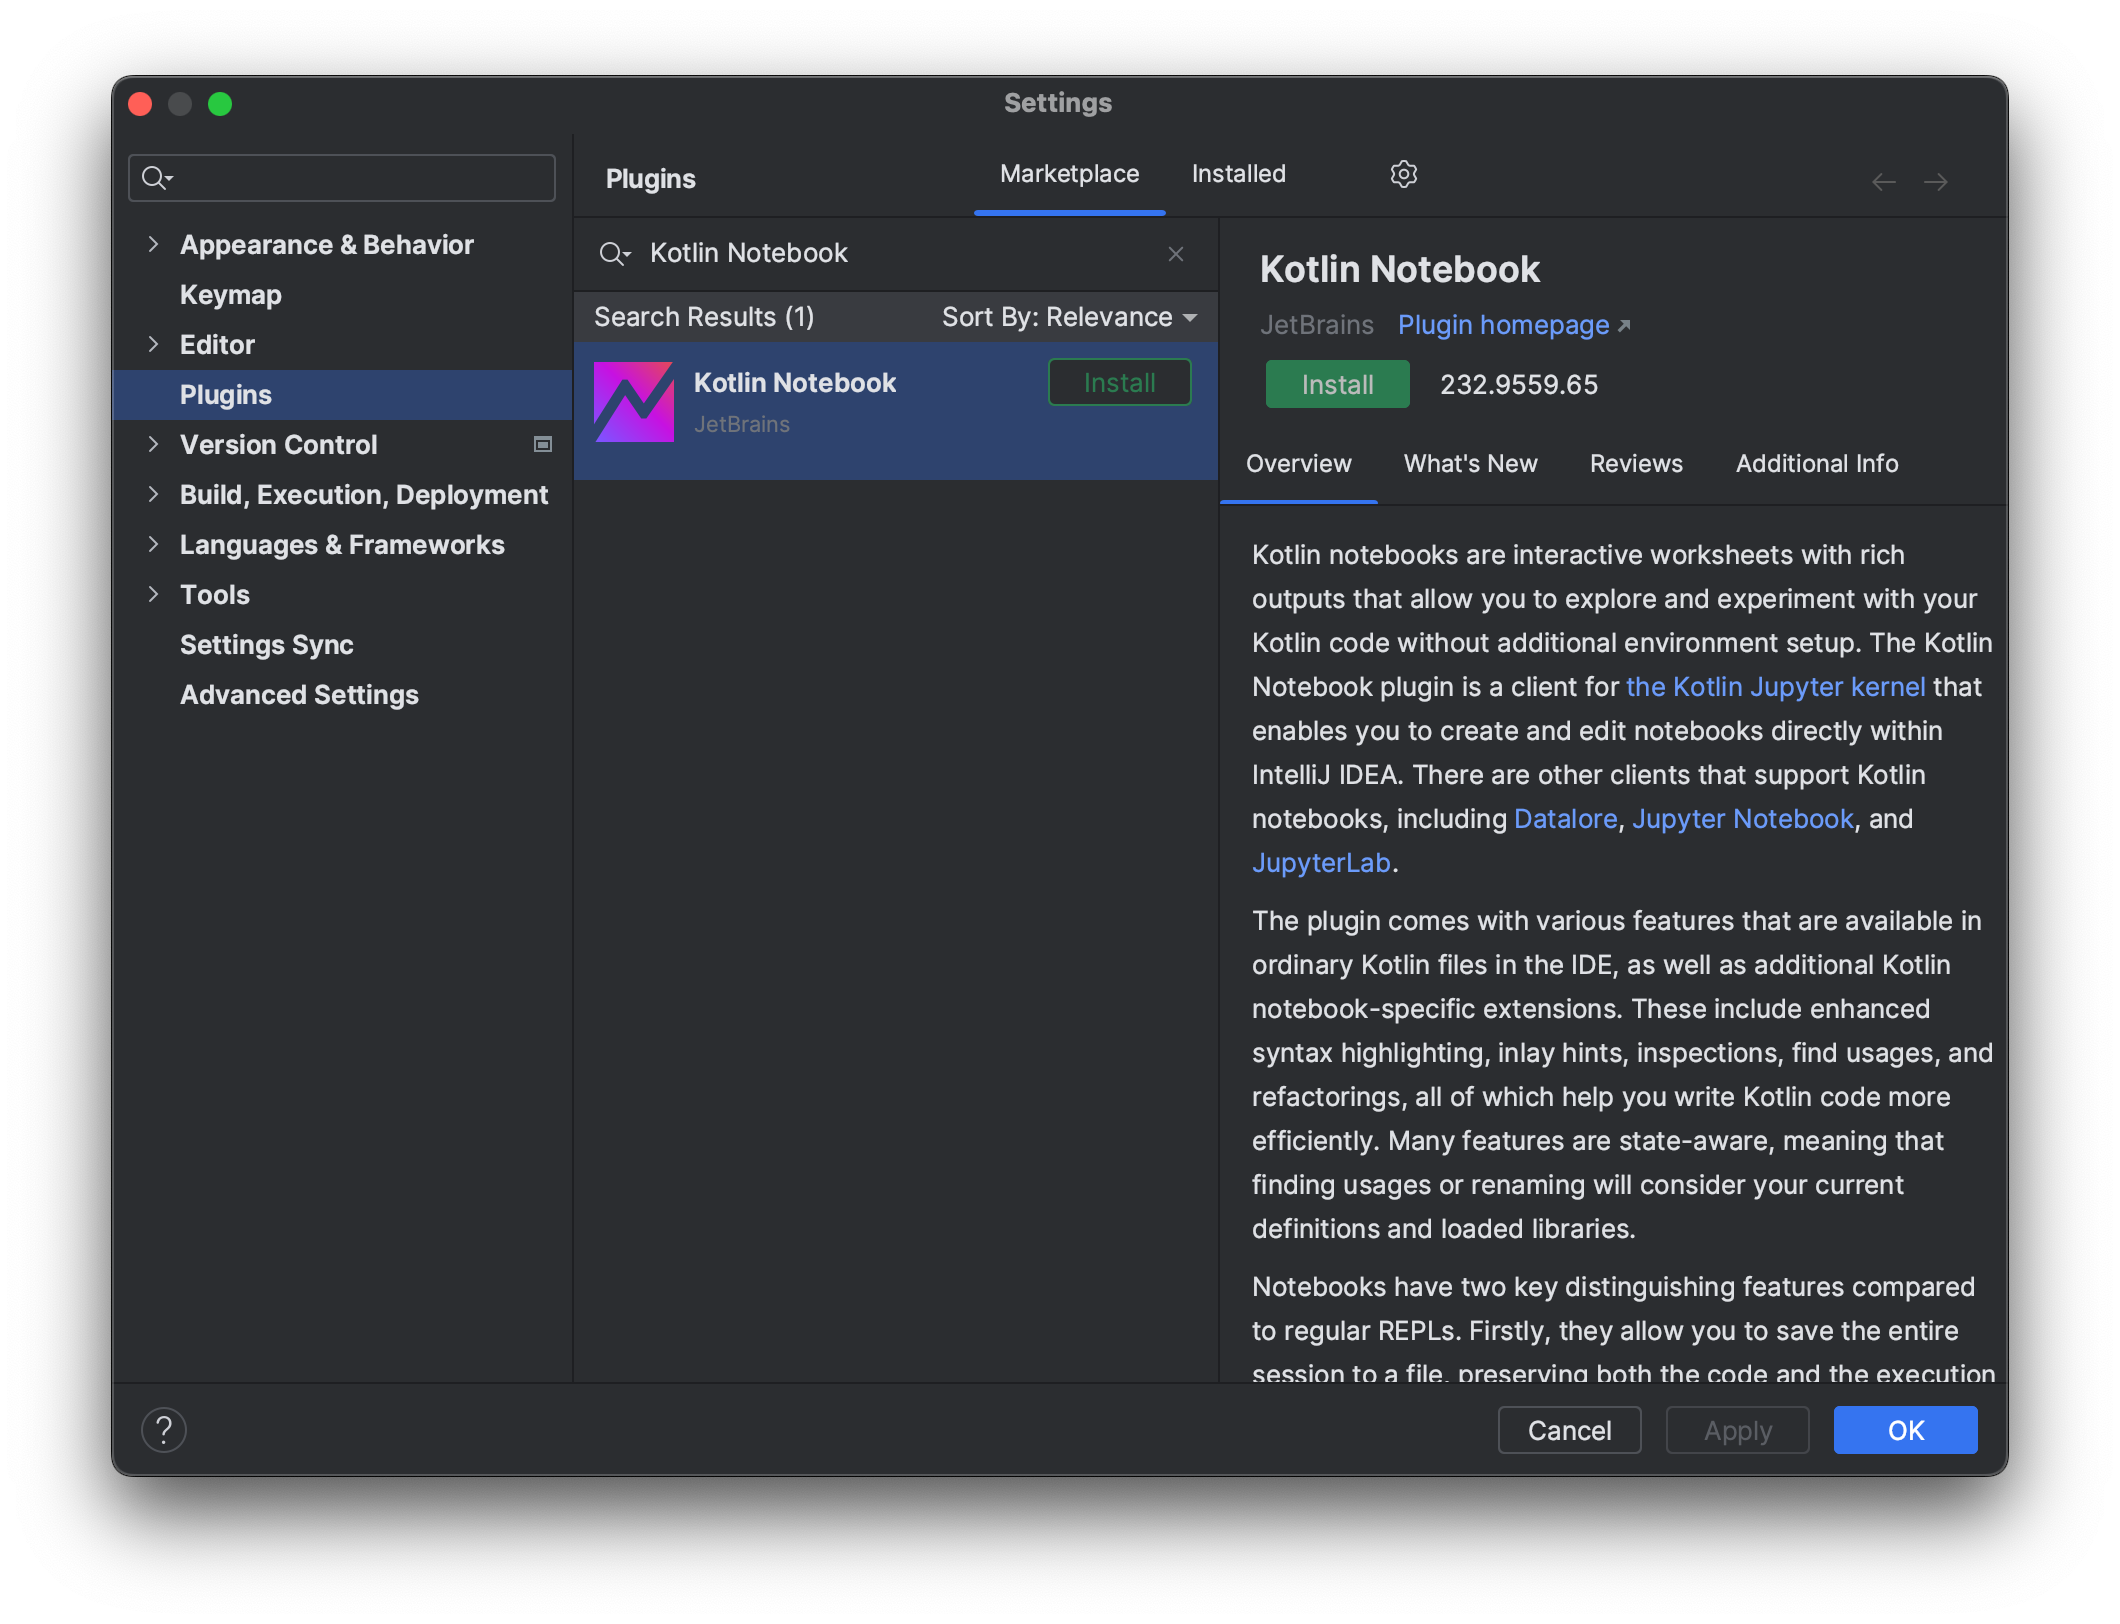Open the What's New tab
This screenshot has width=2120, height=1624.
click(x=1470, y=464)
